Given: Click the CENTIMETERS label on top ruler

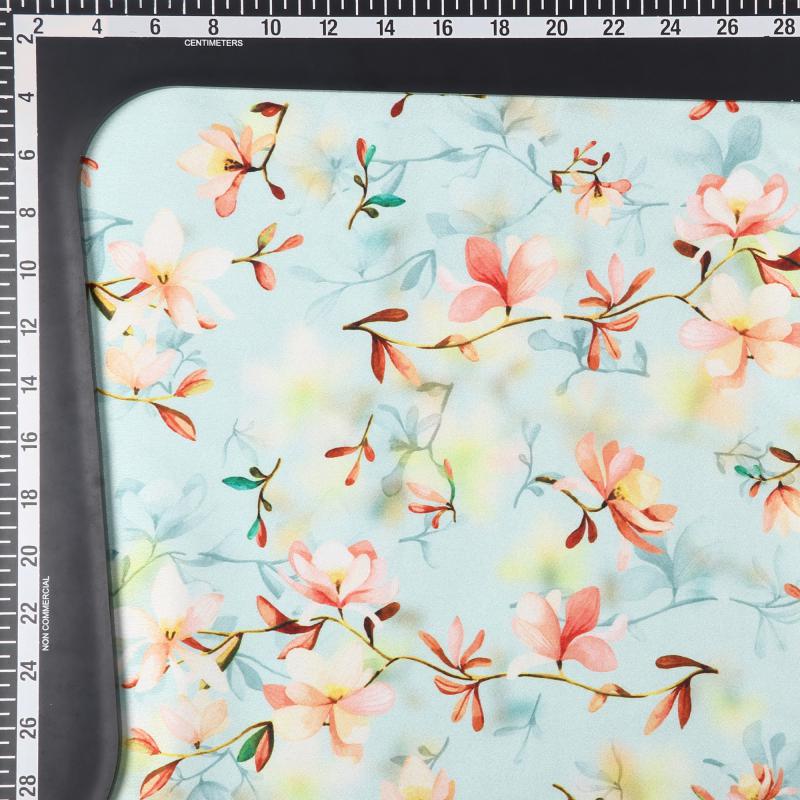Looking at the screenshot, I should pos(213,43).
